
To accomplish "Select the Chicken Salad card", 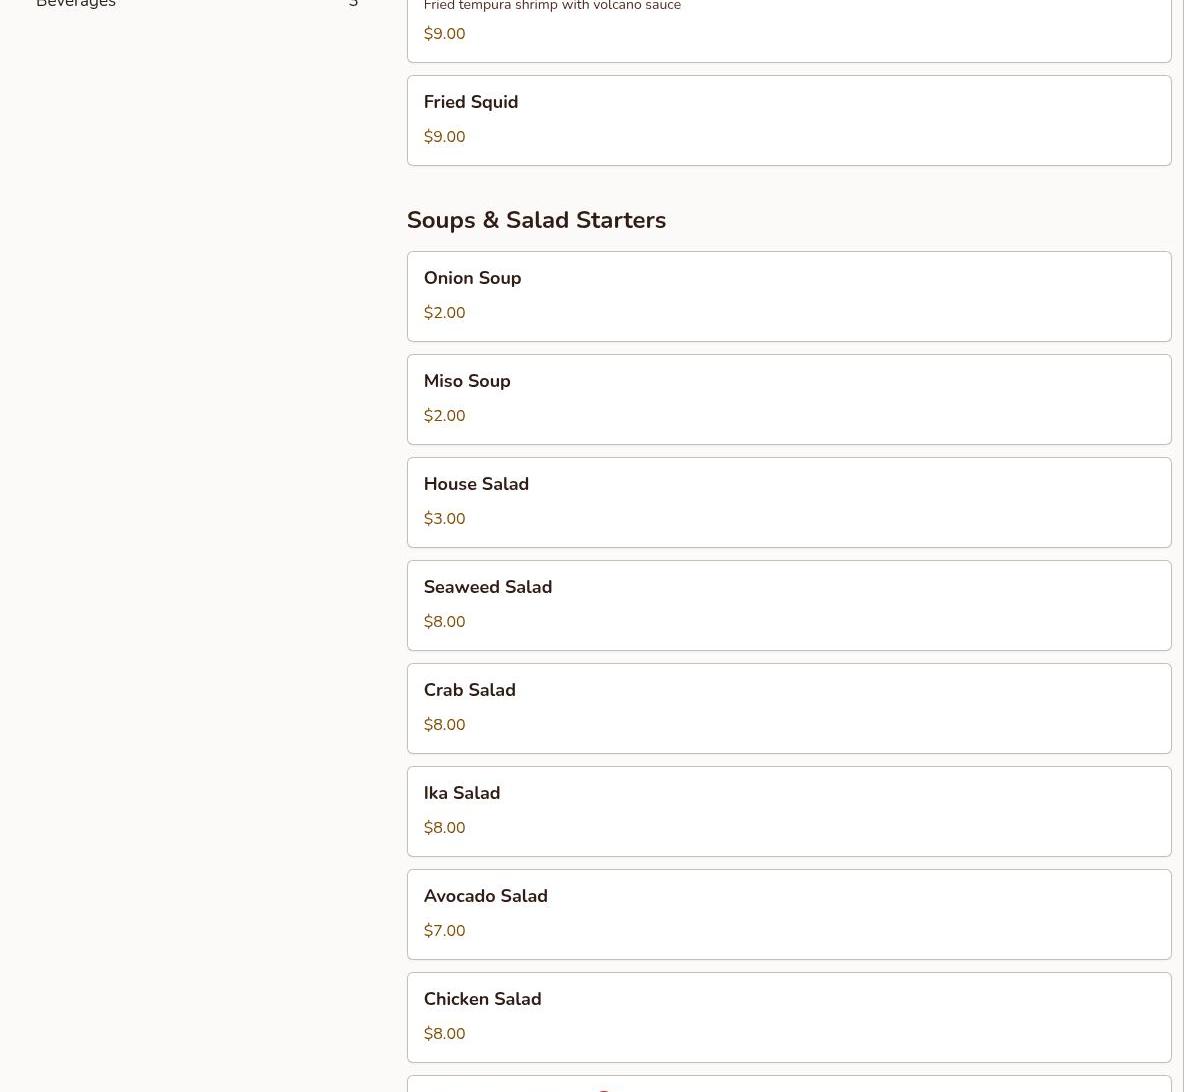I will pos(789,1017).
